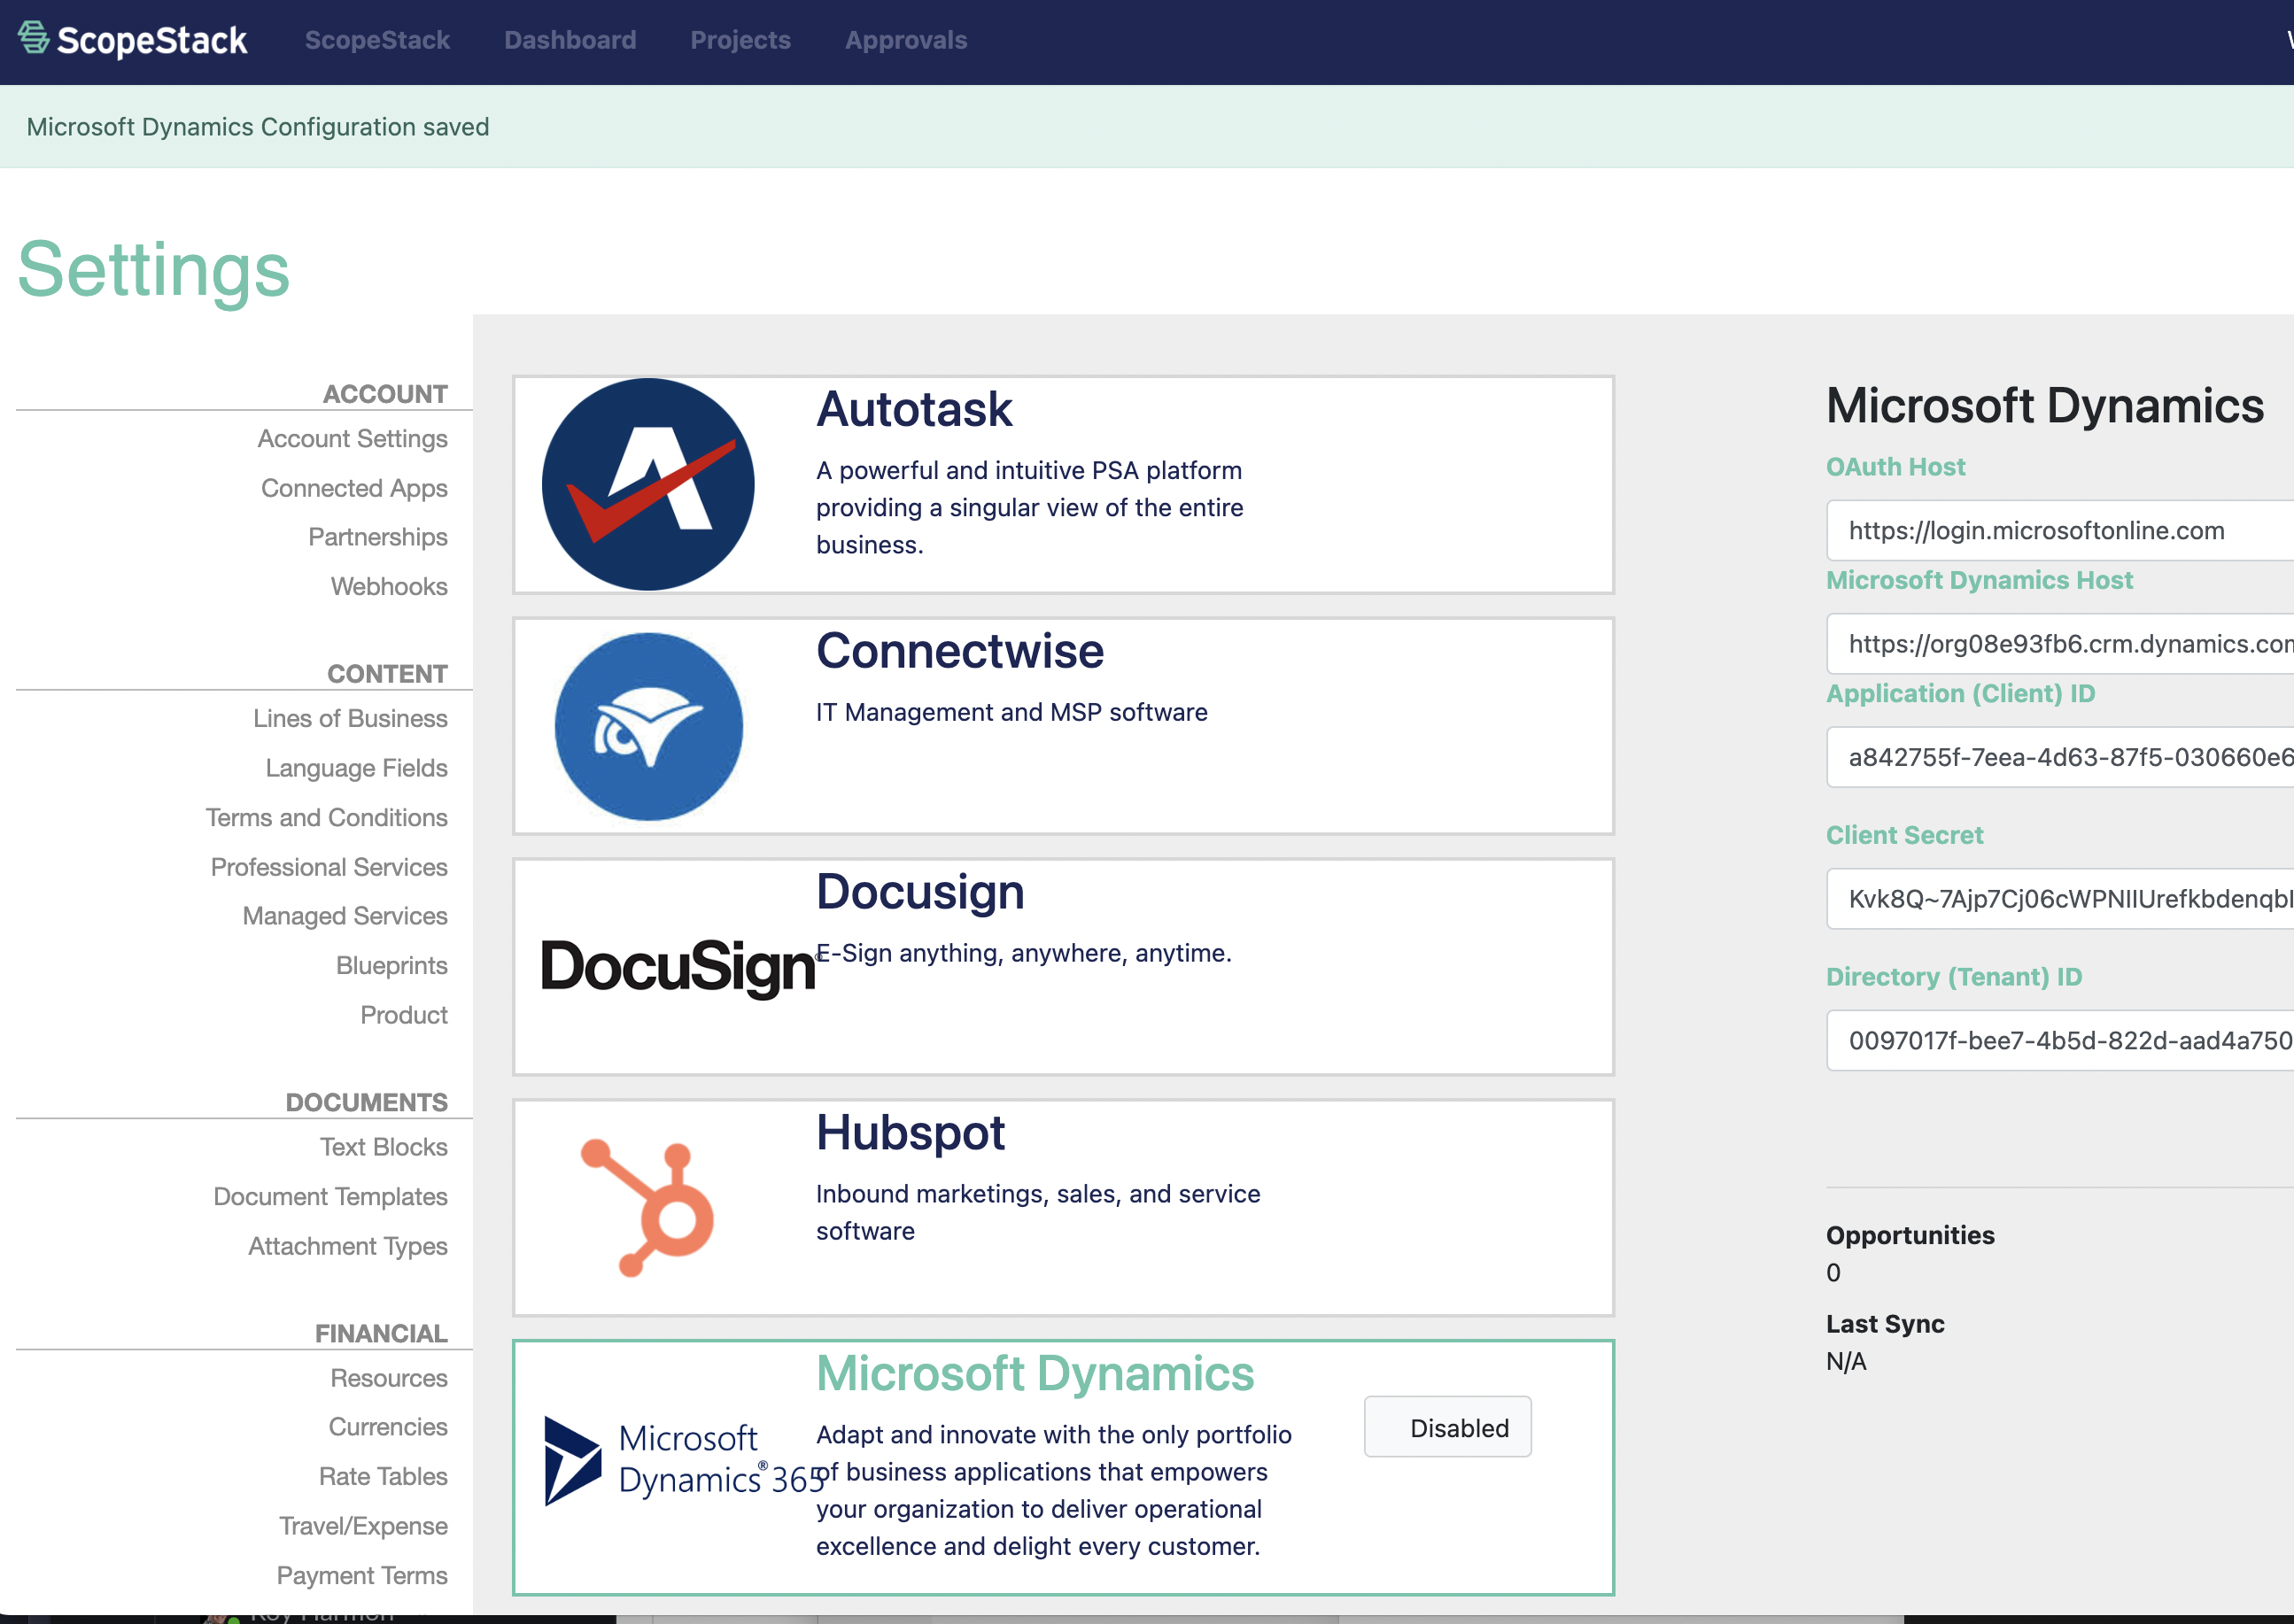This screenshot has height=1624, width=2294.
Task: Select the Docusign card title
Action: [x=920, y=892]
